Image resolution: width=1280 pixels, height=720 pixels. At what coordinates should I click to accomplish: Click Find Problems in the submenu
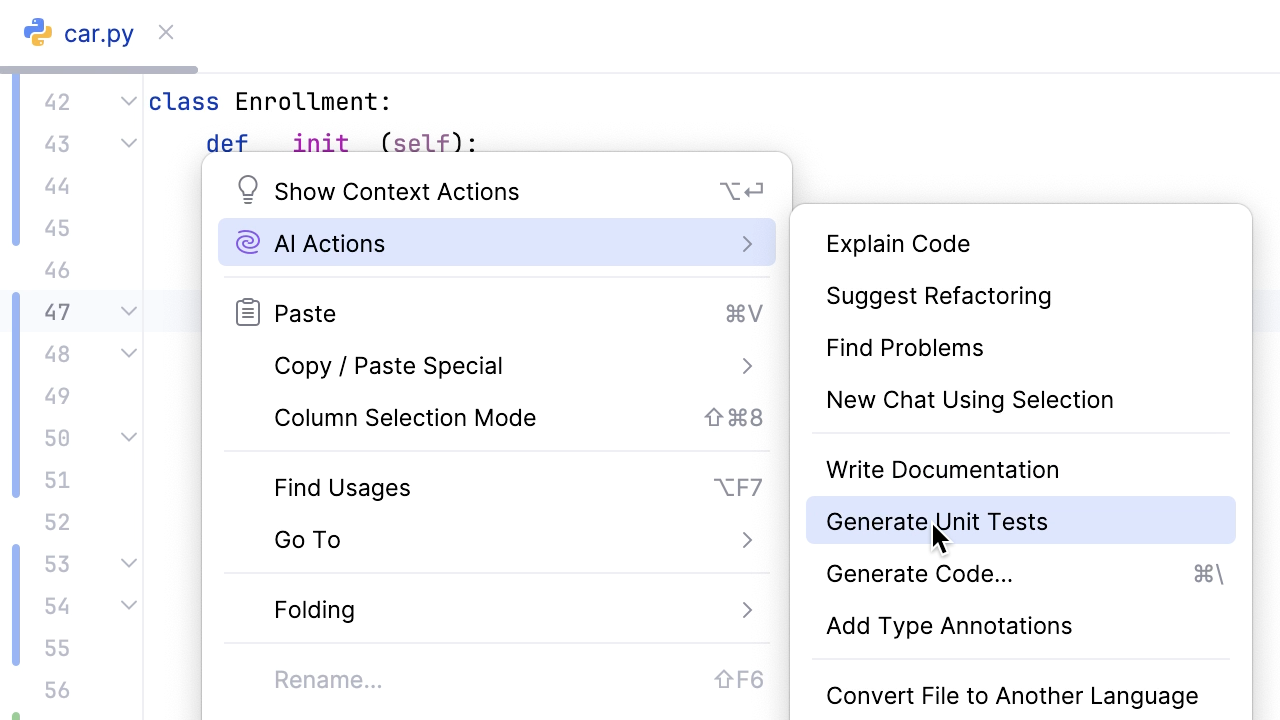click(904, 348)
